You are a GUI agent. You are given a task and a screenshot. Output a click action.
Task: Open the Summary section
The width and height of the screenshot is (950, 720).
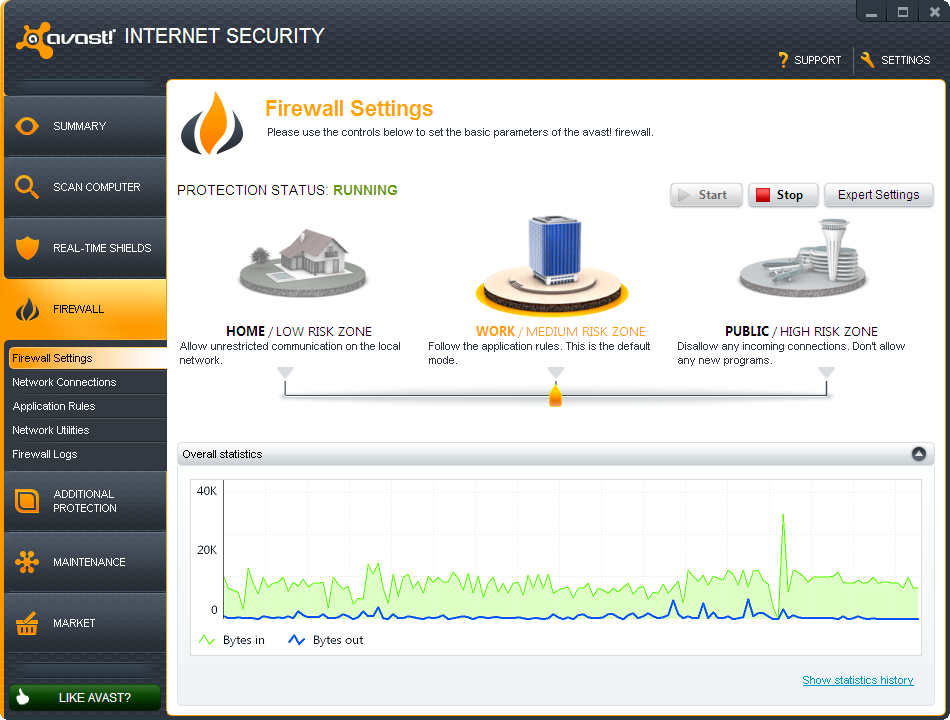click(x=85, y=126)
